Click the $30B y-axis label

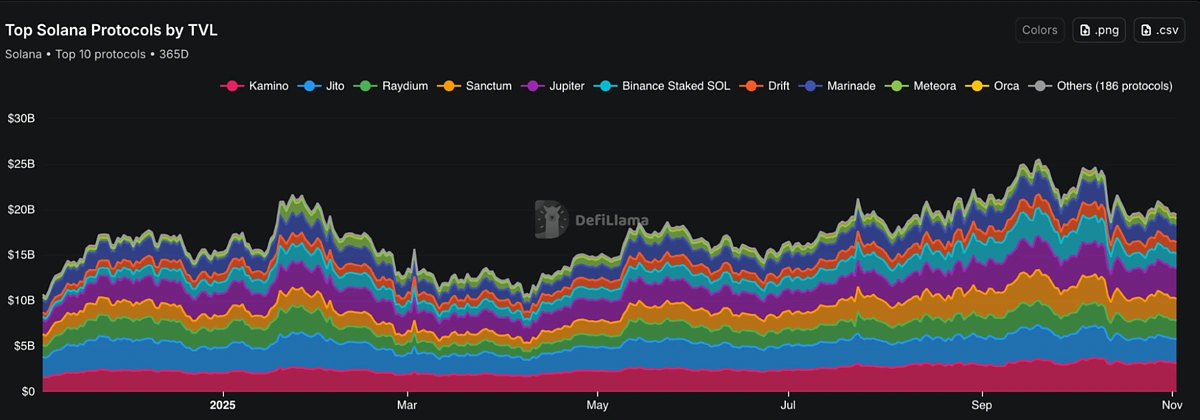click(20, 119)
